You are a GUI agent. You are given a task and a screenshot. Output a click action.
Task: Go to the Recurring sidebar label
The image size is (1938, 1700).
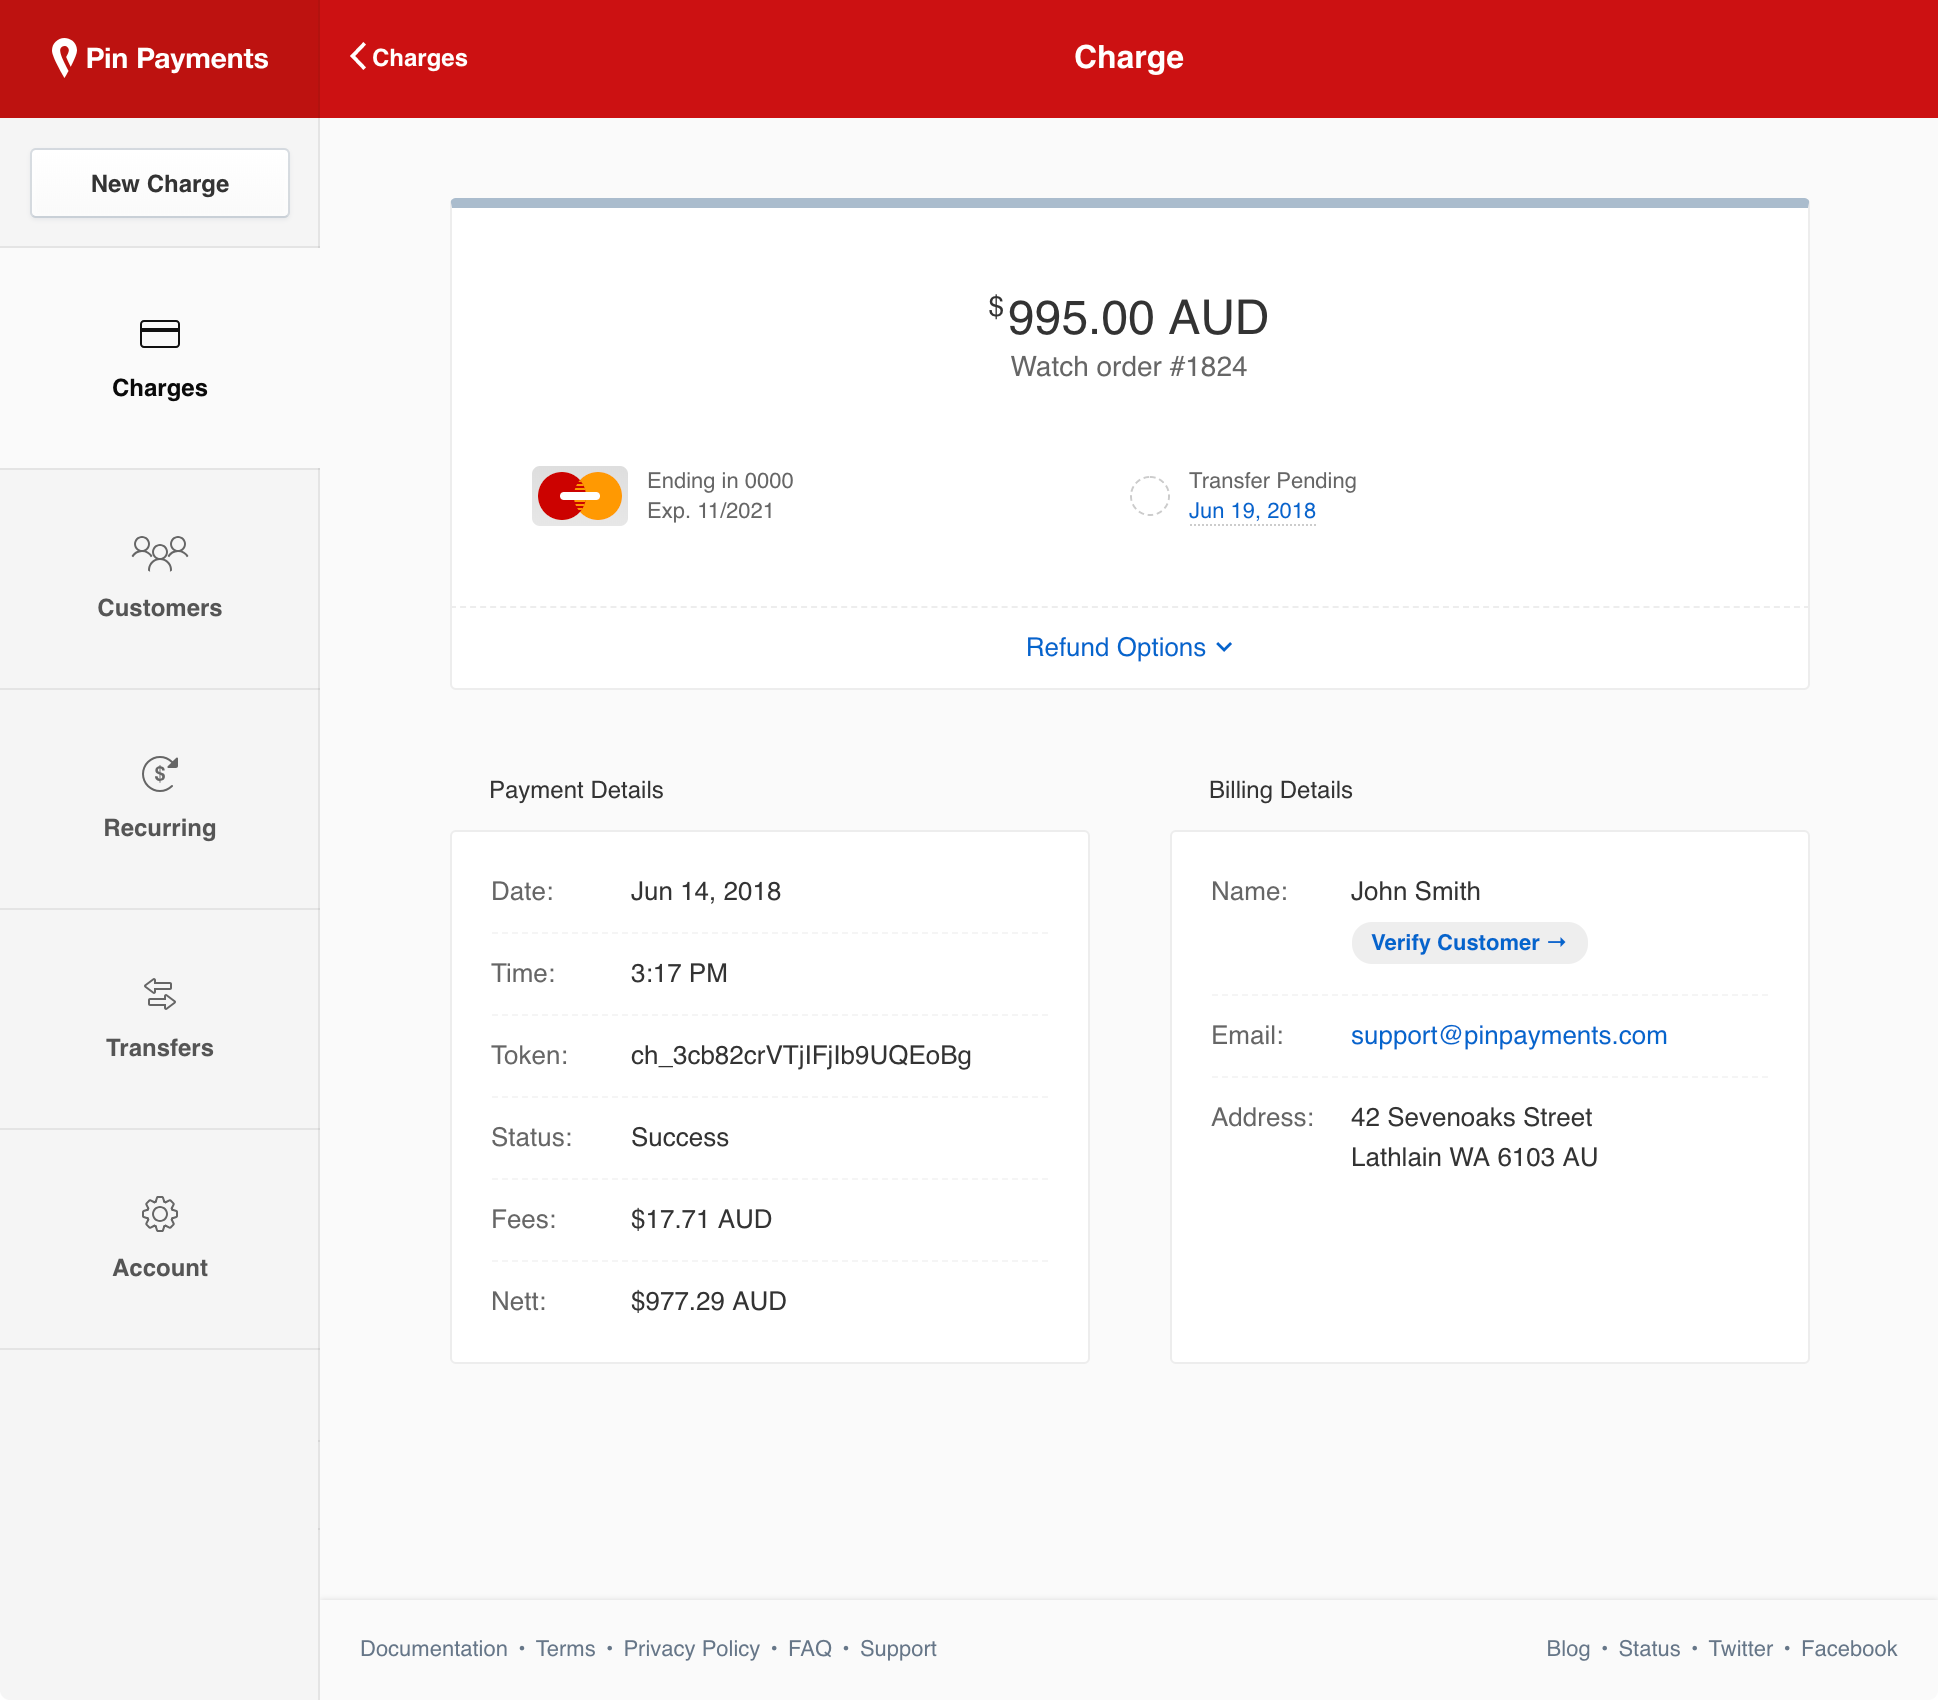tap(160, 828)
